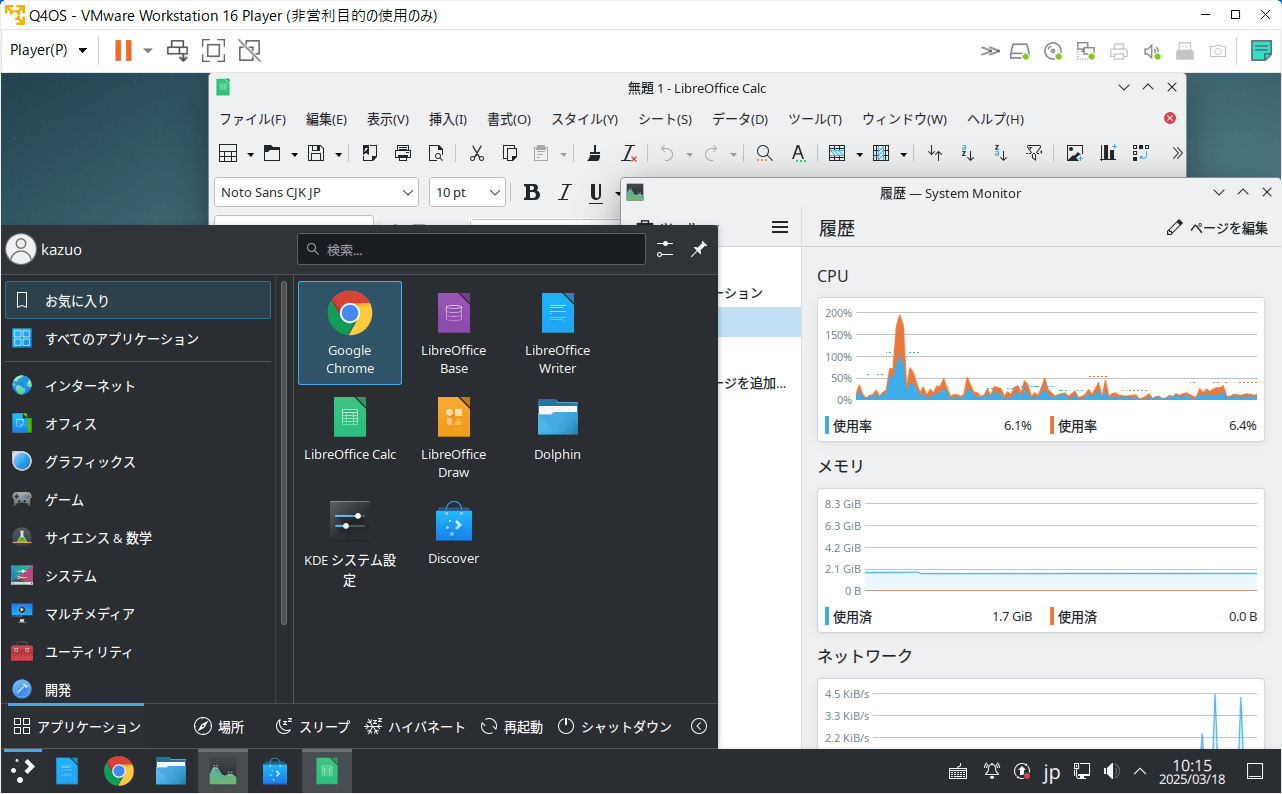Select the オフィス category in launcher
The width and height of the screenshot is (1282, 794).
tap(137, 424)
